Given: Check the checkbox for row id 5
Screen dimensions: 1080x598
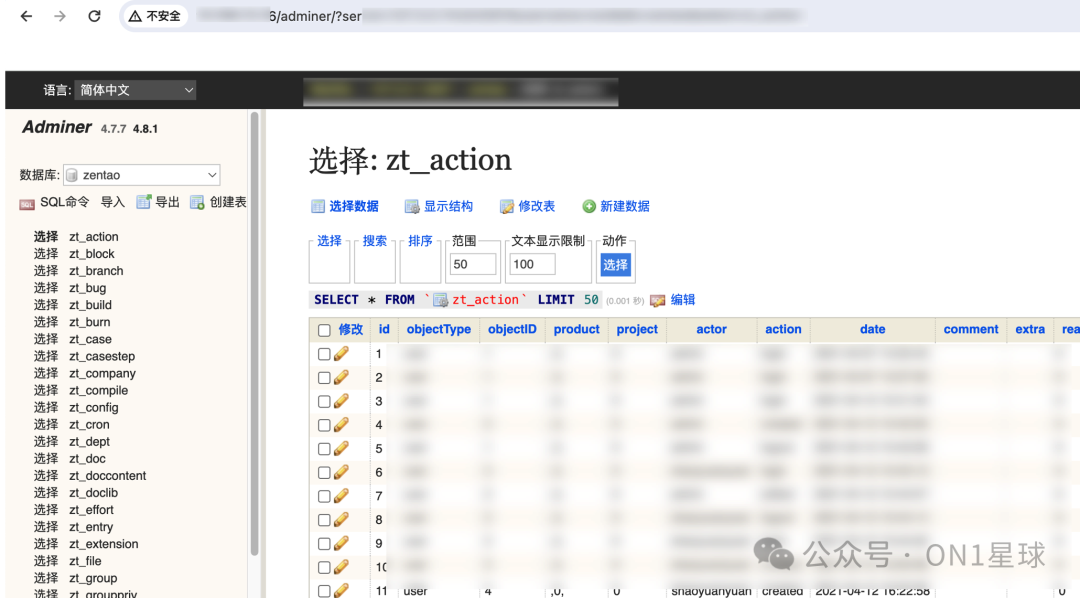Looking at the screenshot, I should [x=324, y=448].
